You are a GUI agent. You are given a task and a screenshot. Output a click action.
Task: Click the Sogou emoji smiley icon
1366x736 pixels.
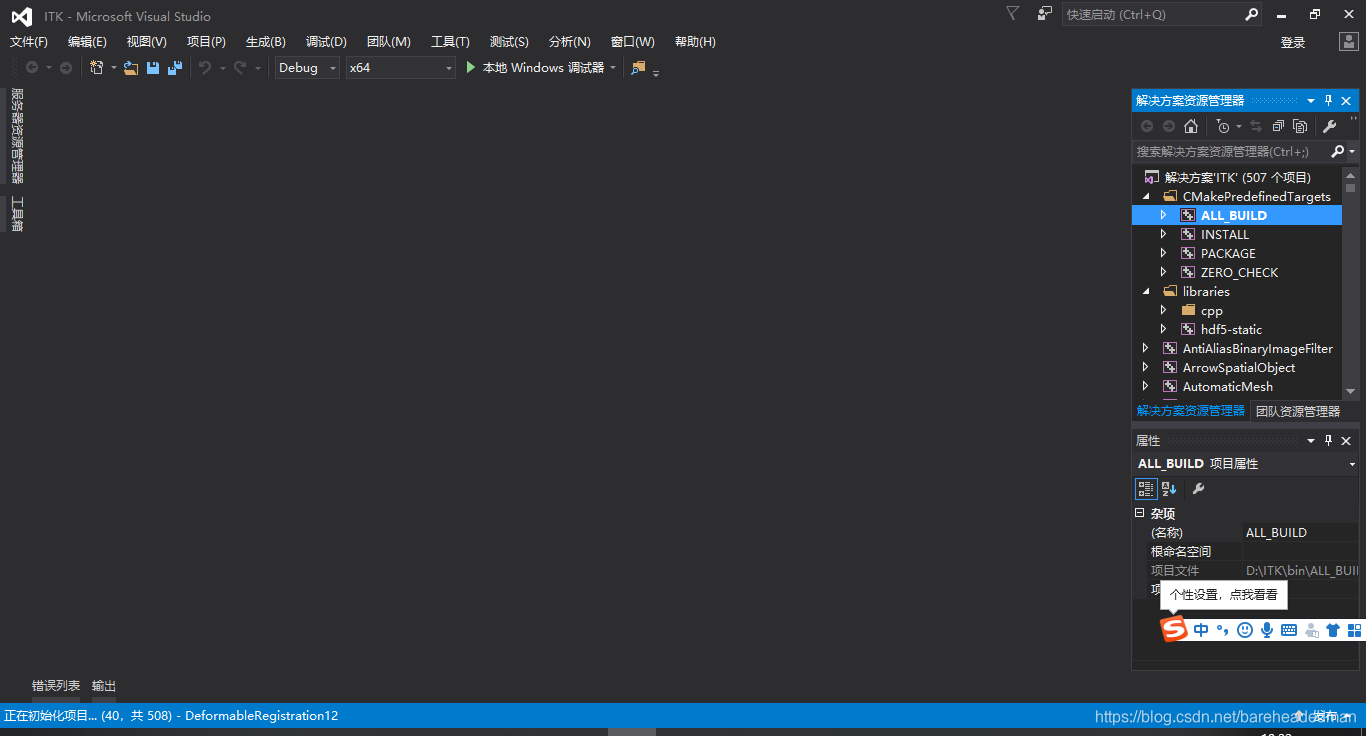(x=1245, y=630)
